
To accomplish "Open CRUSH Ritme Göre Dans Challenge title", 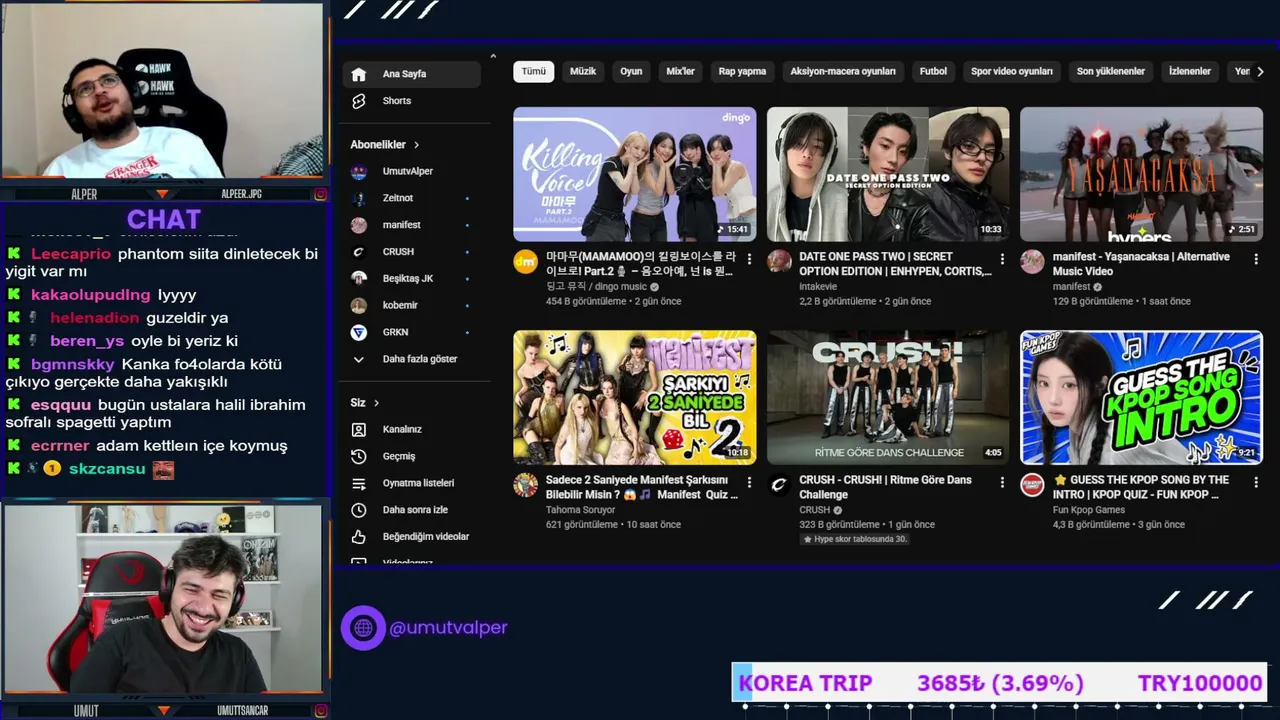I will tap(885, 487).
